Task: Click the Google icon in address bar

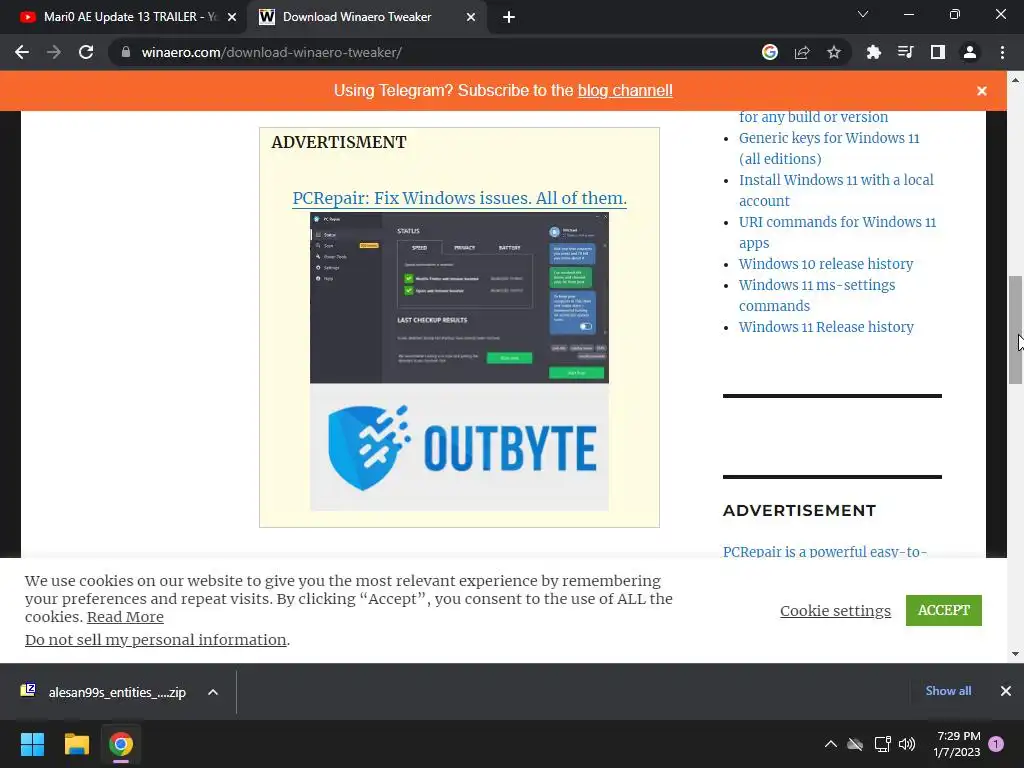Action: point(770,52)
